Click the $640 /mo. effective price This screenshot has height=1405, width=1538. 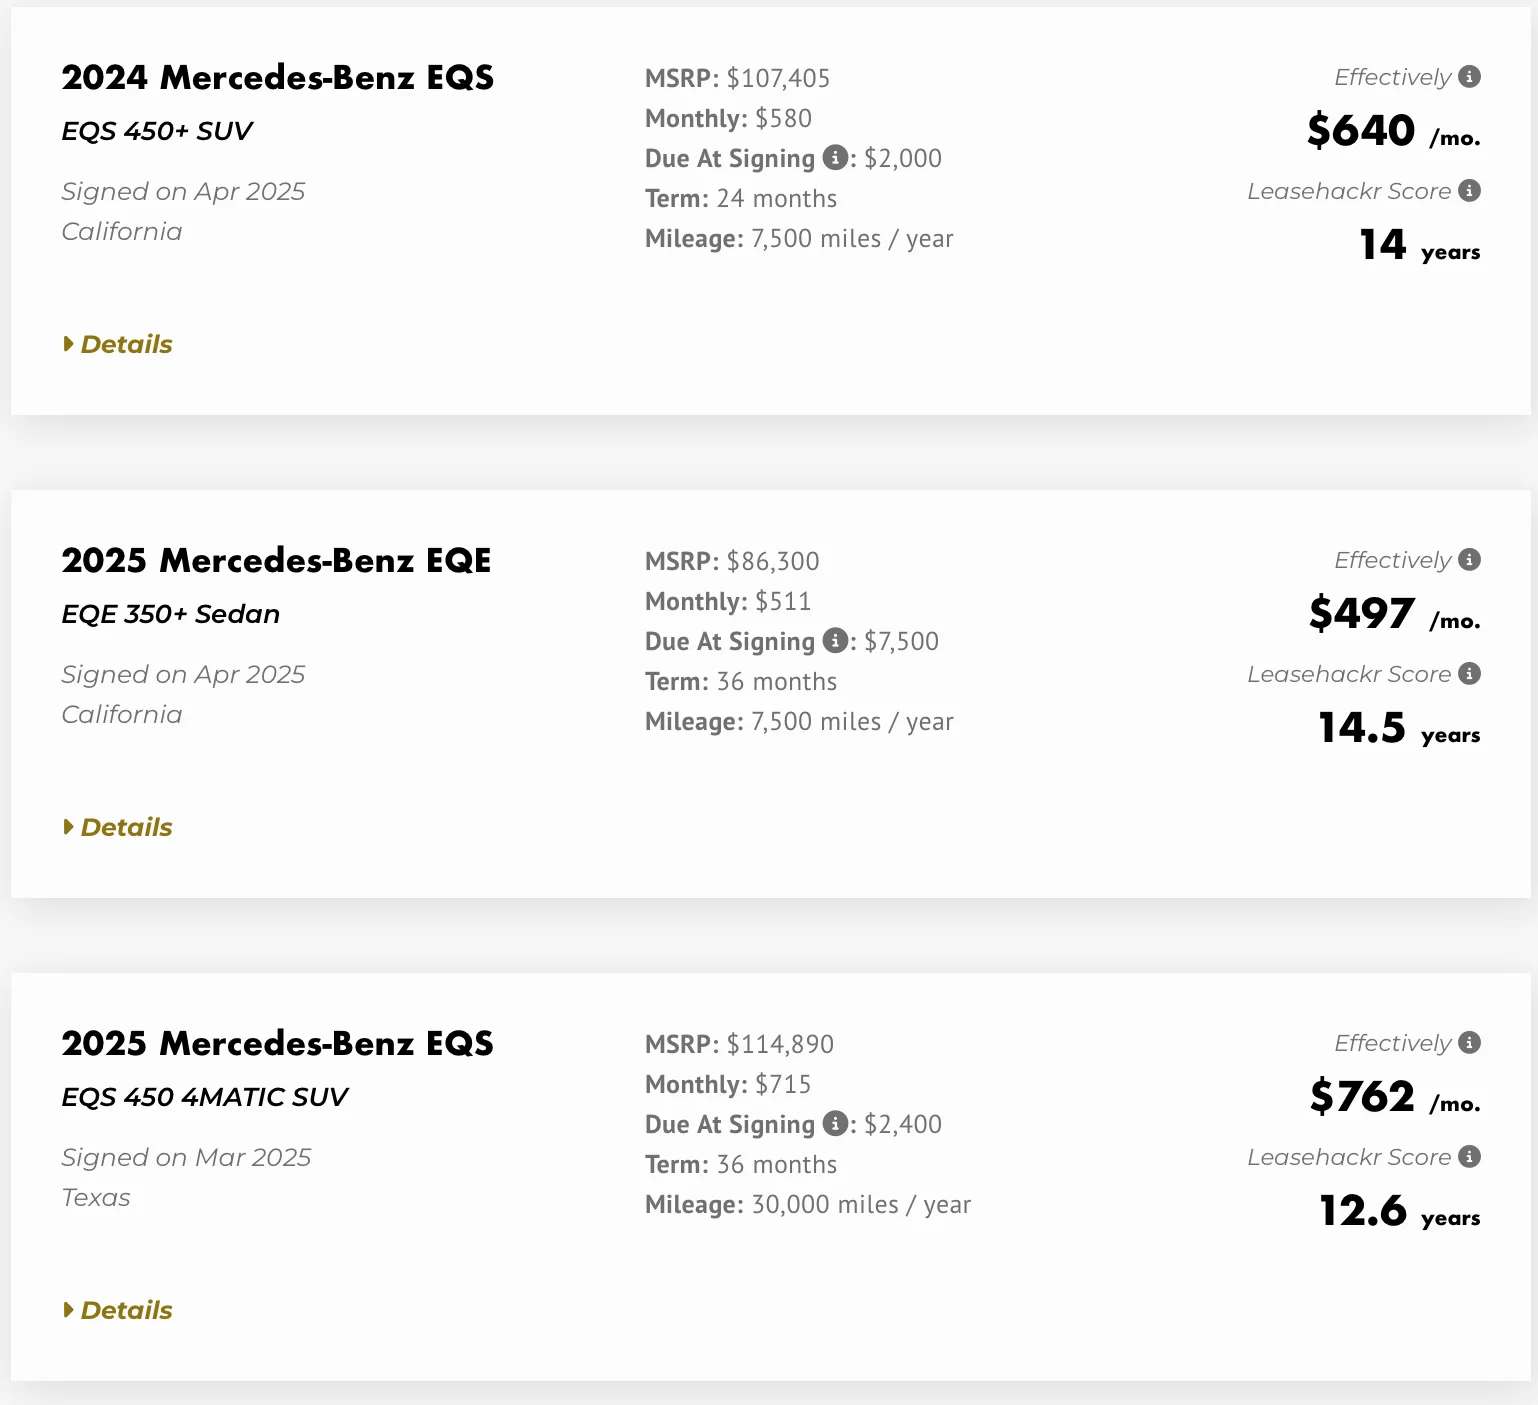[1394, 131]
